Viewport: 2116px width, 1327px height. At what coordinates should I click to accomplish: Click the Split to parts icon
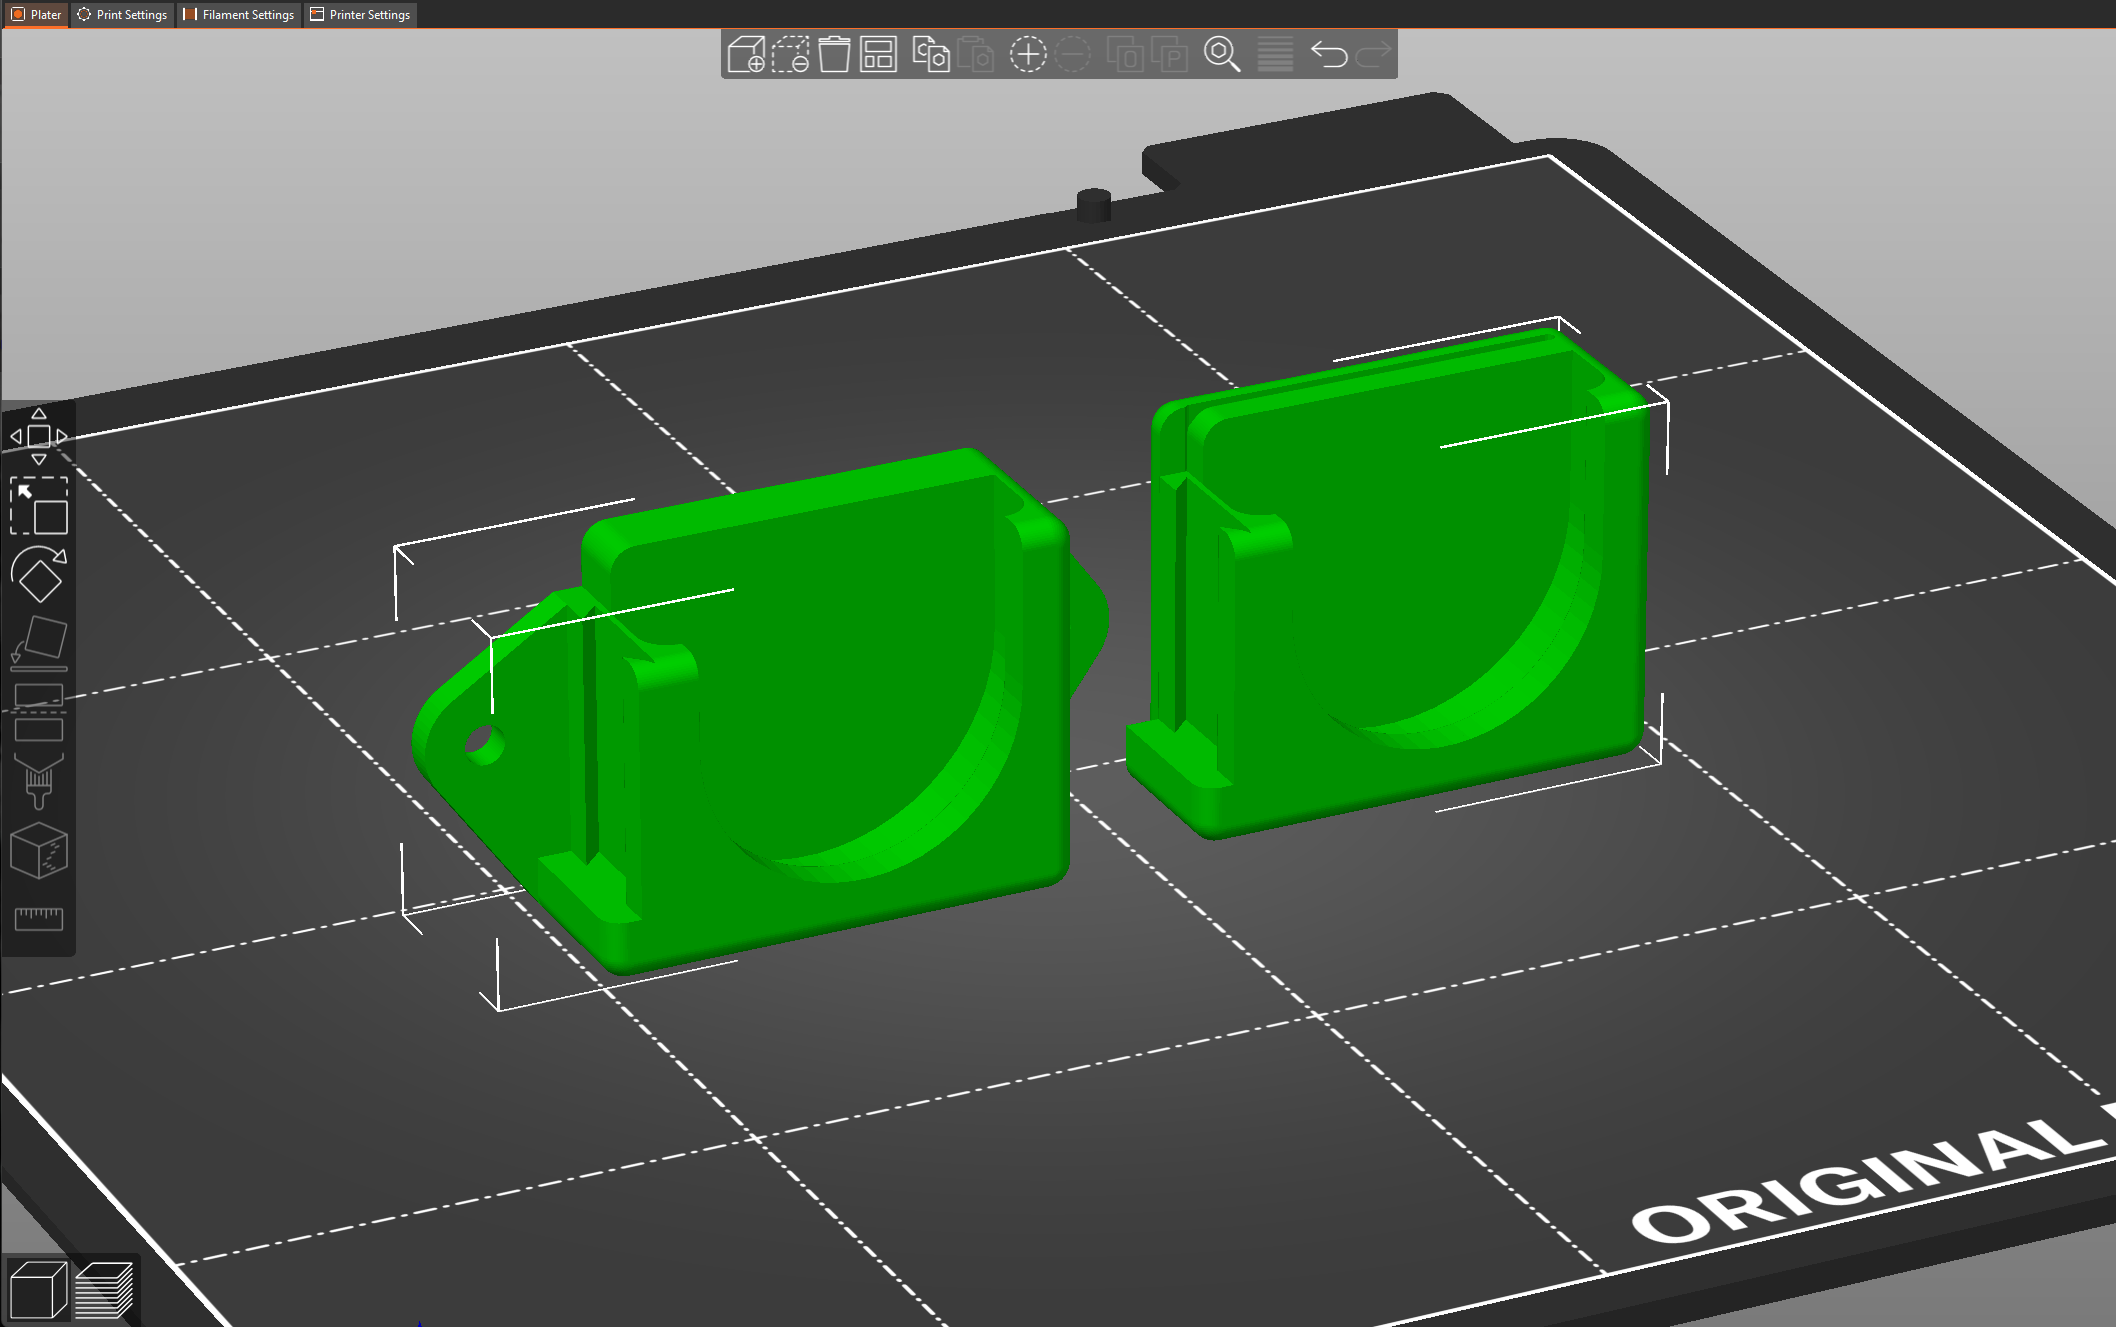[1169, 54]
